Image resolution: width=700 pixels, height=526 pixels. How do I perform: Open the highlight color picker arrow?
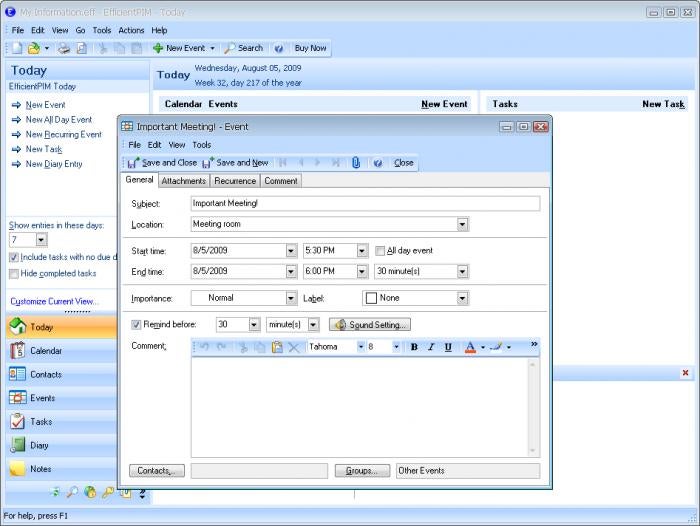pyautogui.click(x=509, y=347)
